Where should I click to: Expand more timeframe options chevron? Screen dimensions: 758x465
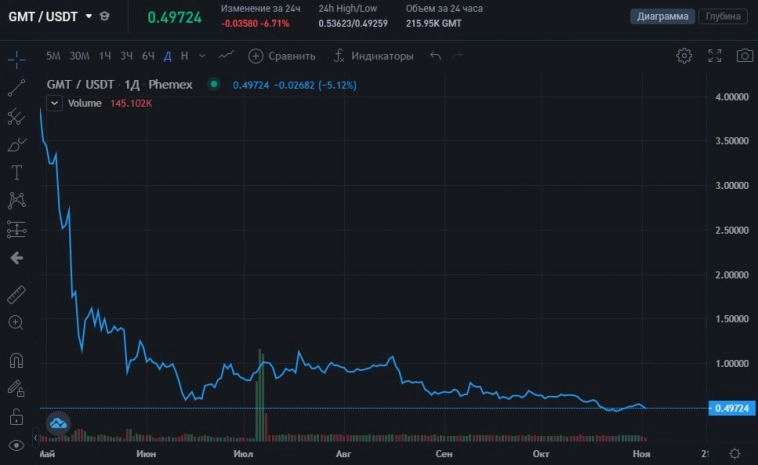point(202,56)
